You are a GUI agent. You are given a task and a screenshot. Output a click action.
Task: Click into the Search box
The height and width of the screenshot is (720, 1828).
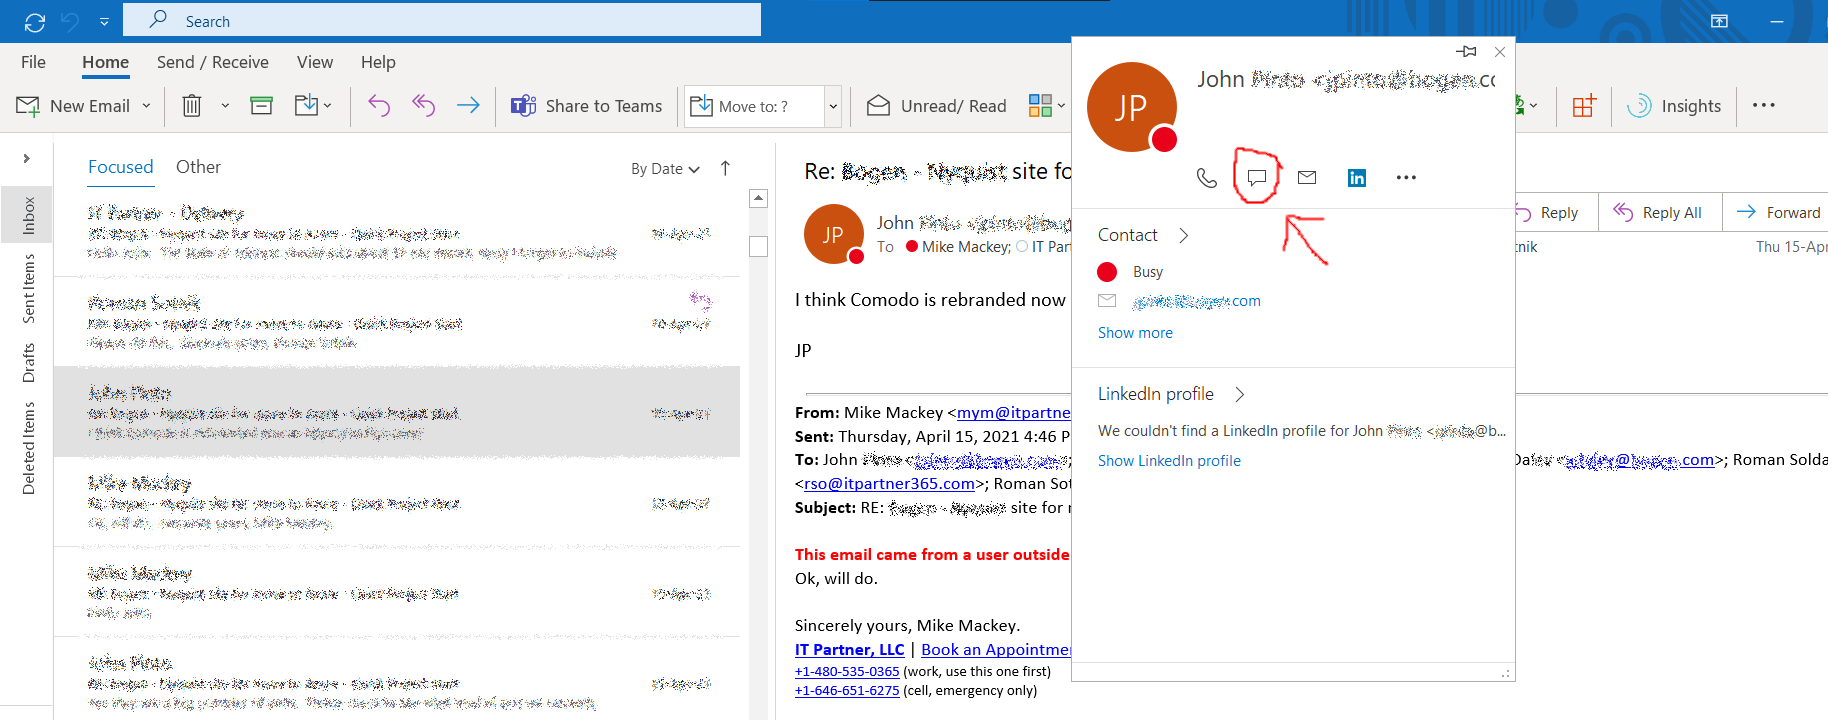(442, 21)
